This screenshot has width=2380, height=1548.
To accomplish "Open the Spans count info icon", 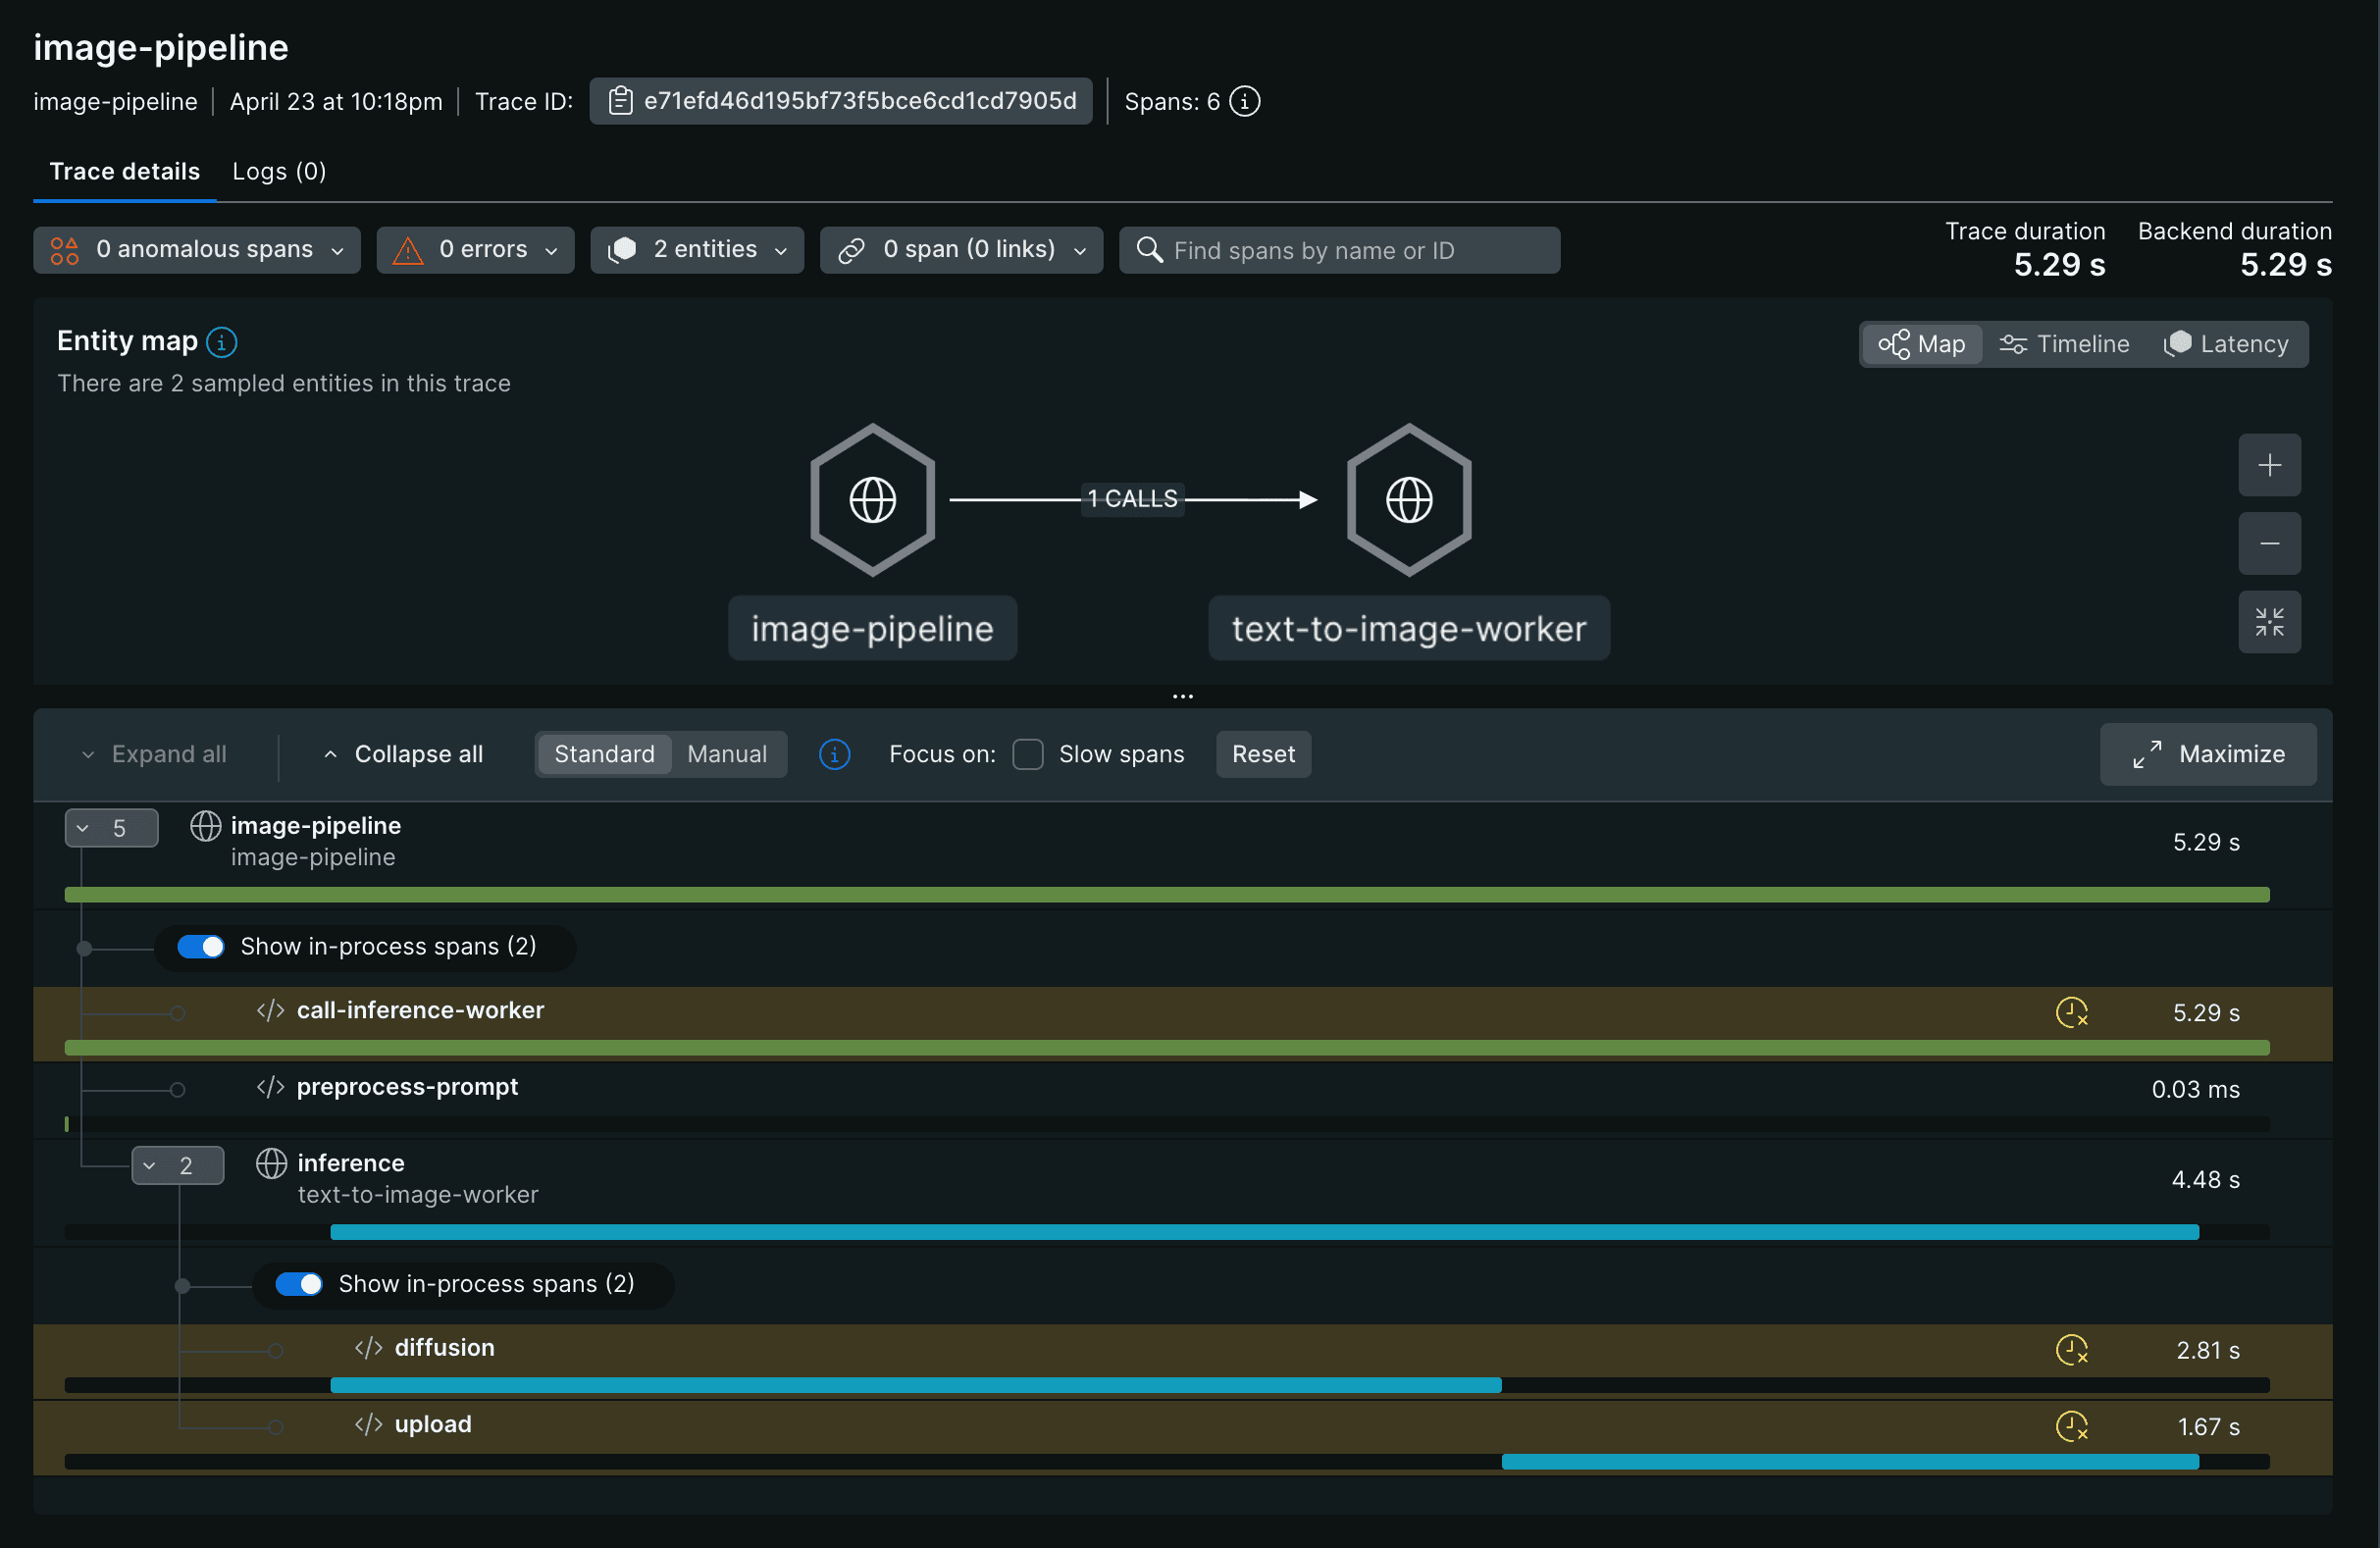I will point(1244,101).
